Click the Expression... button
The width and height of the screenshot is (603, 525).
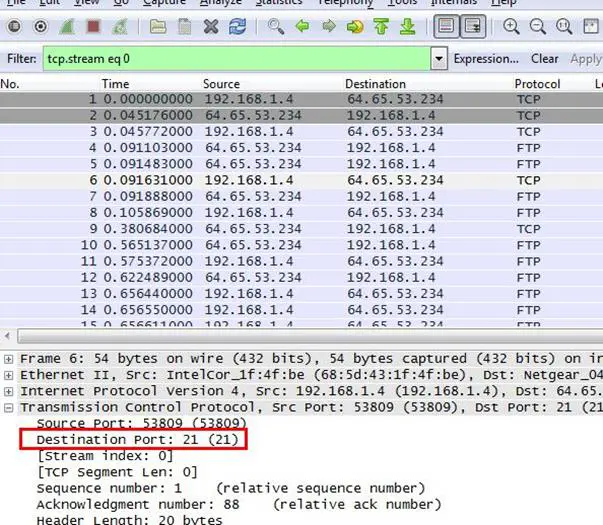(x=487, y=59)
